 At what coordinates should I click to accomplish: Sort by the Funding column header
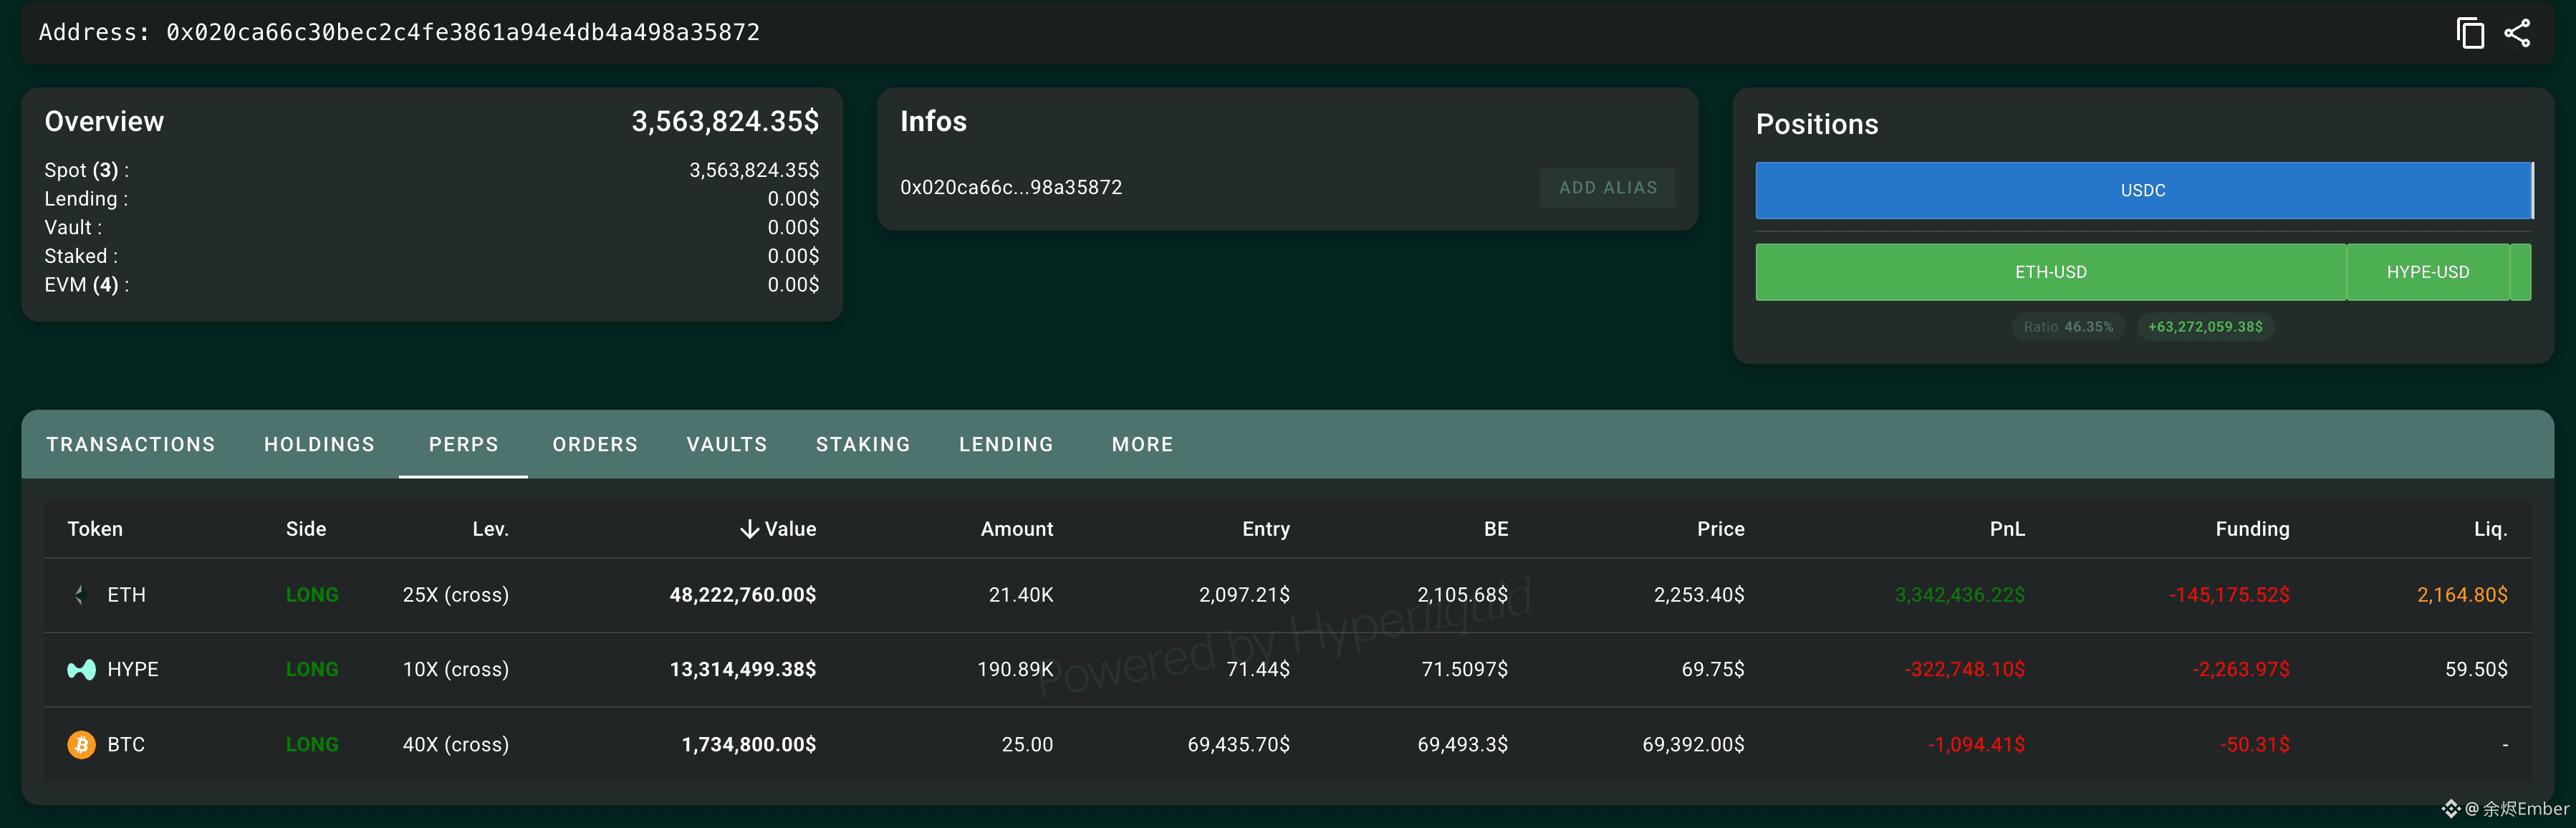(x=2252, y=529)
